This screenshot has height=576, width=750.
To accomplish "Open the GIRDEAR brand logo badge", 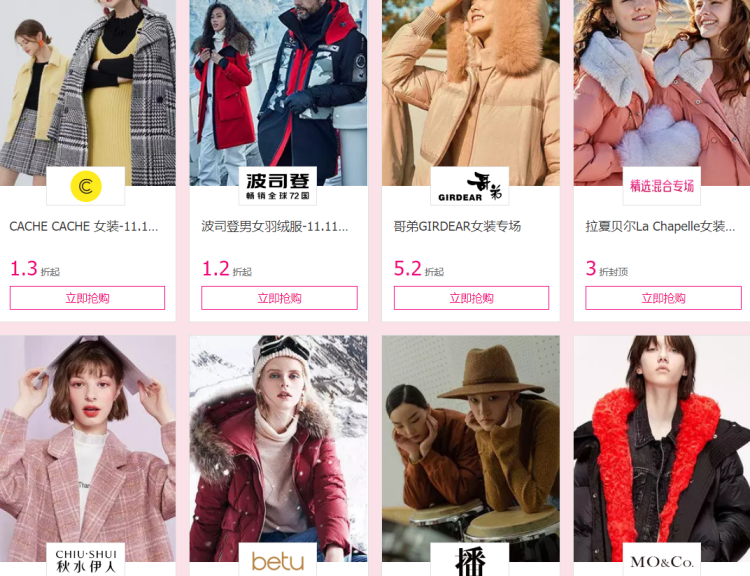I will click(470, 186).
